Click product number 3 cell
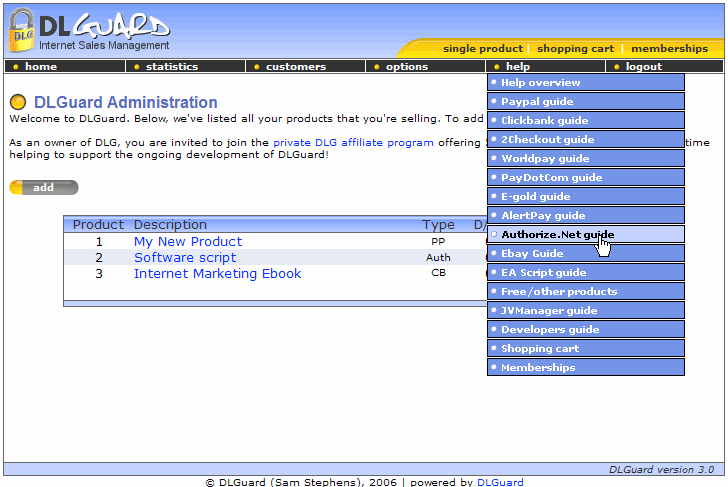This screenshot has width=728, height=487. tap(99, 274)
